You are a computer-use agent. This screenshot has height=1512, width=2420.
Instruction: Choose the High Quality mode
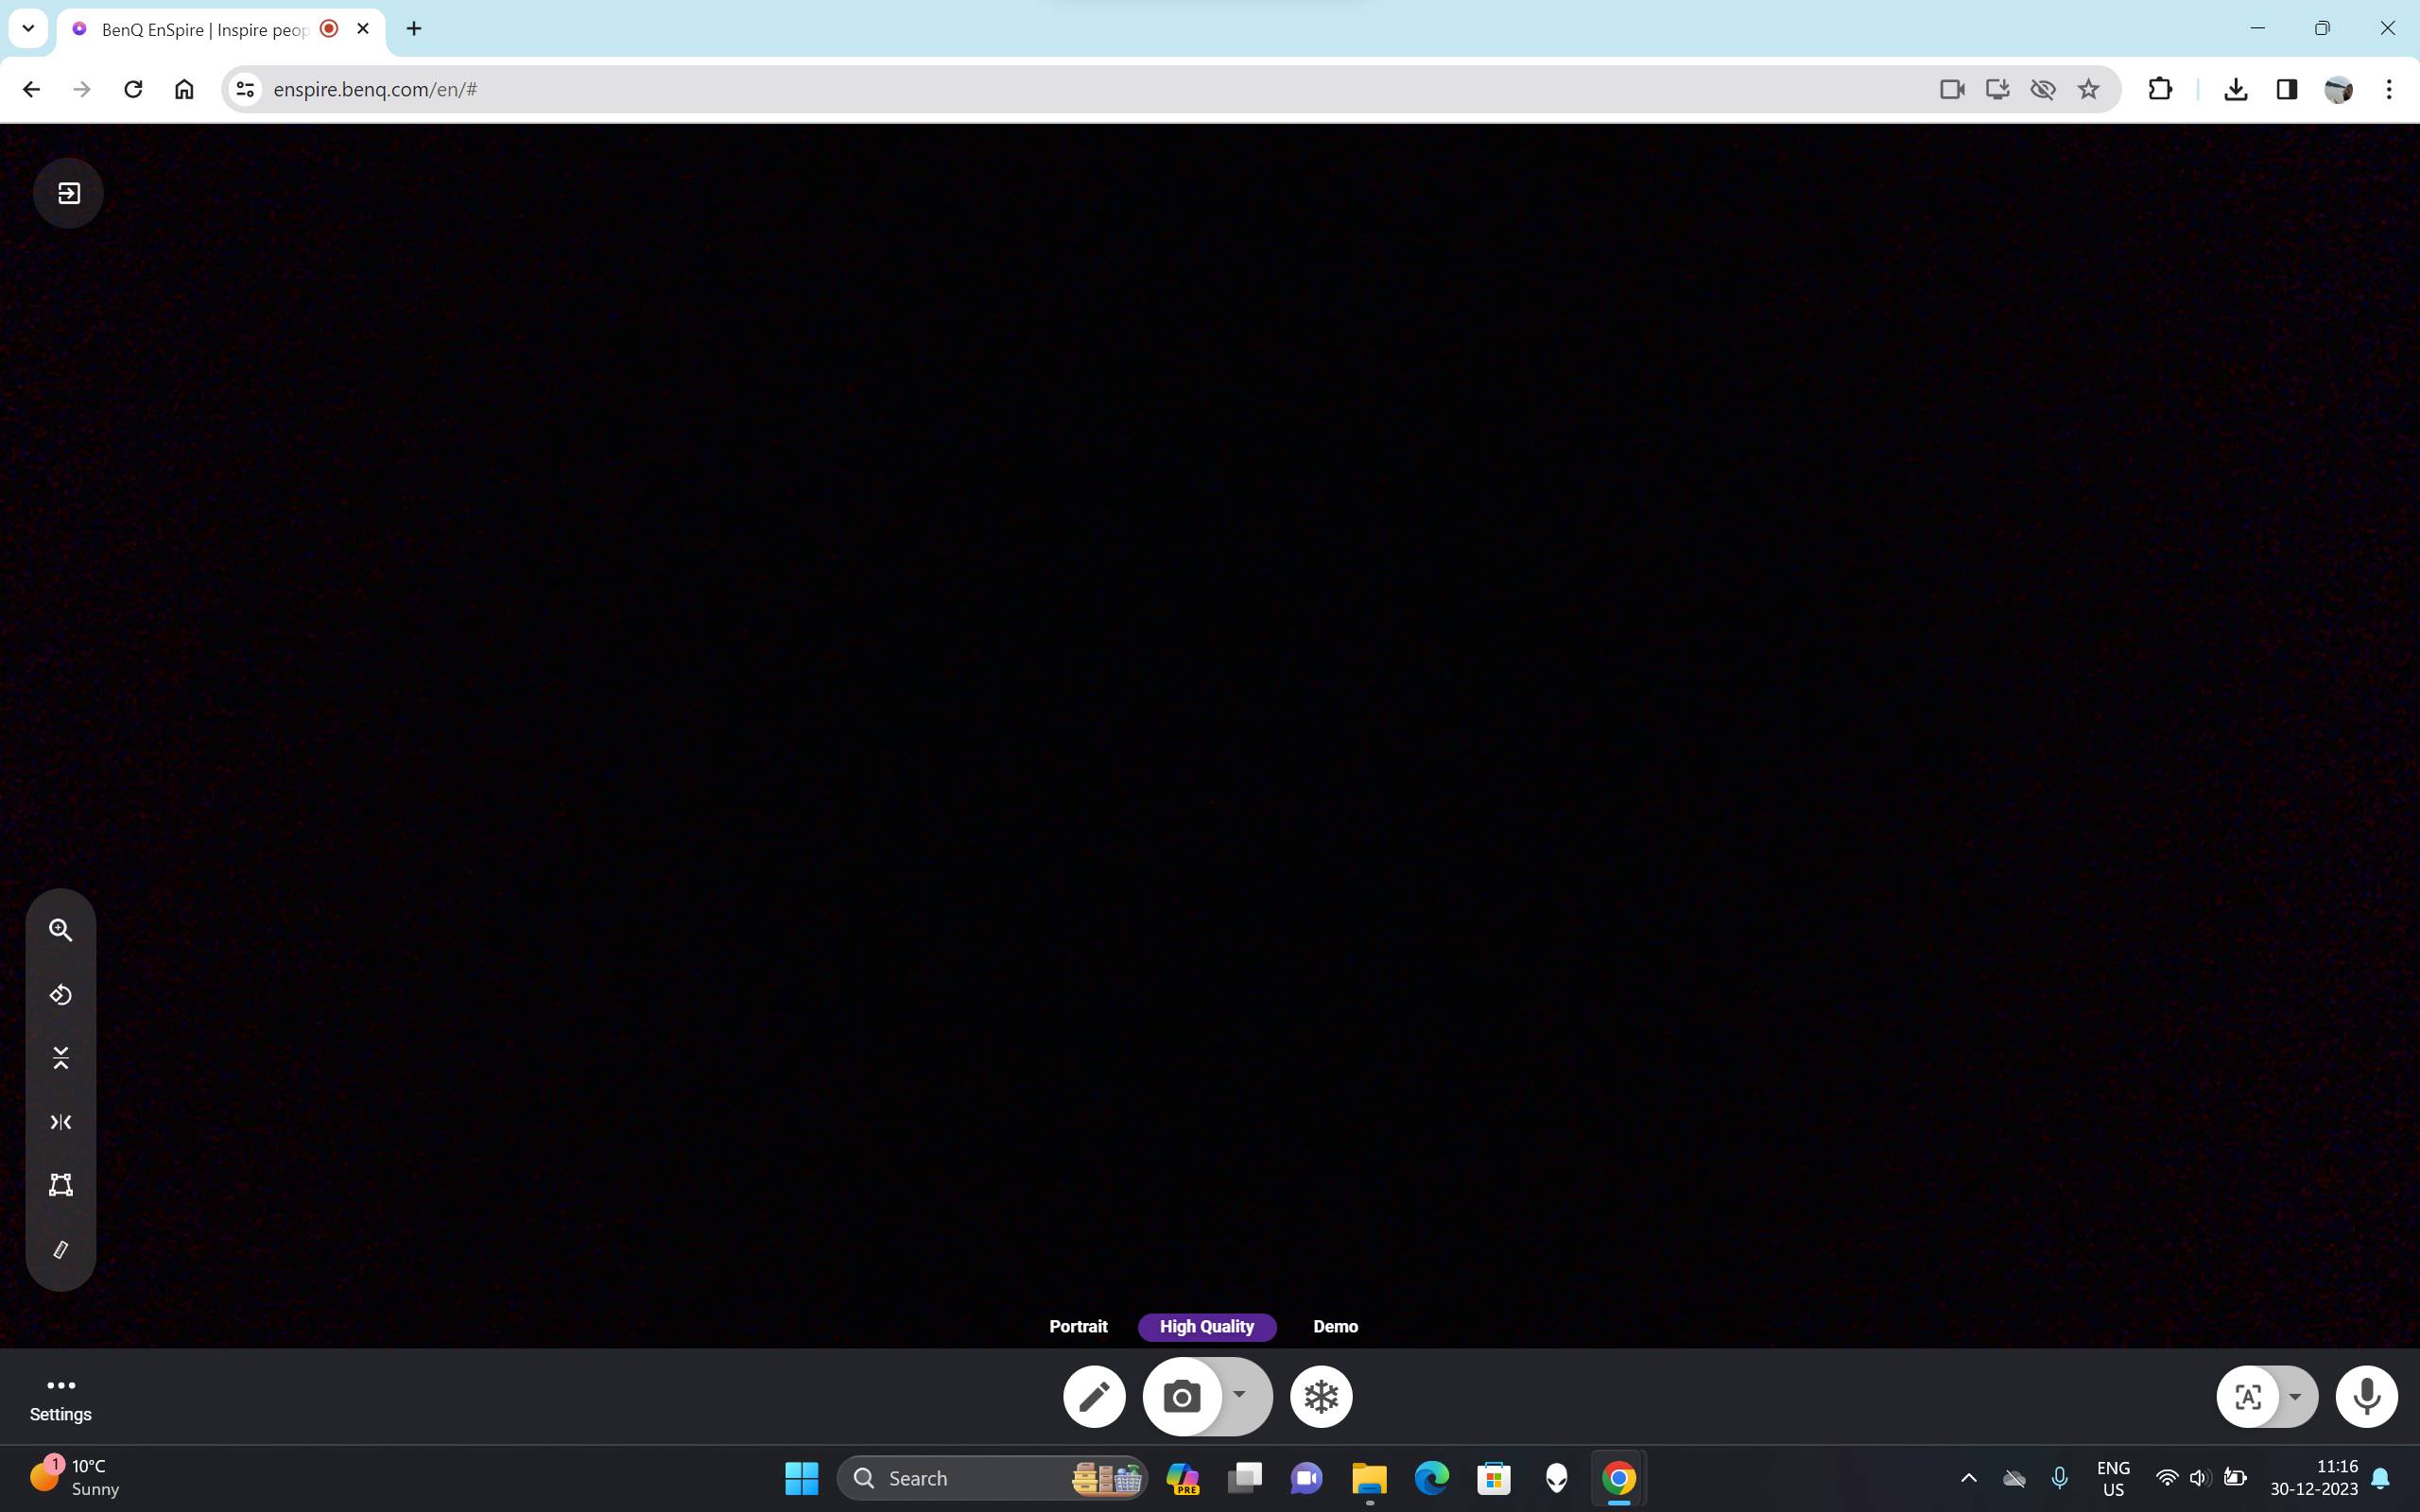[x=1206, y=1327]
